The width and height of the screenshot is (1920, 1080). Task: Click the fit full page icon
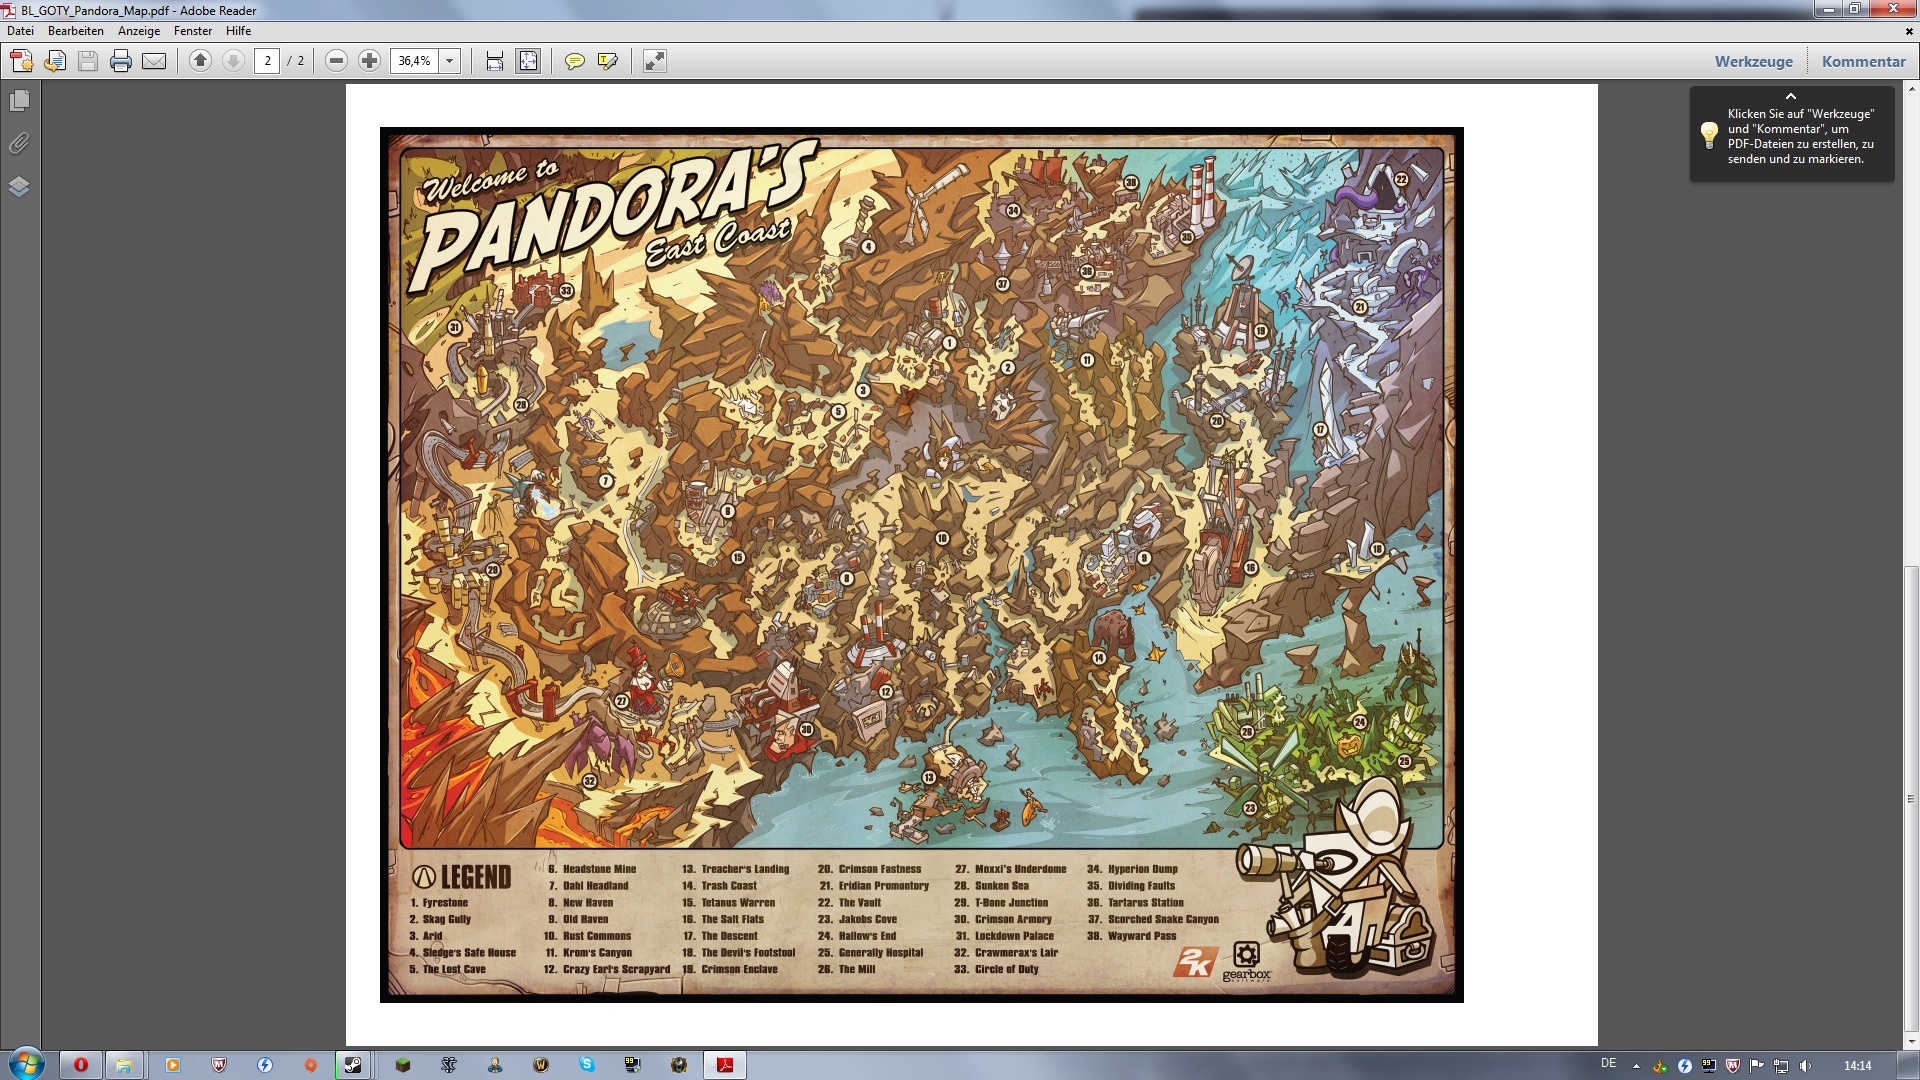pos(528,61)
